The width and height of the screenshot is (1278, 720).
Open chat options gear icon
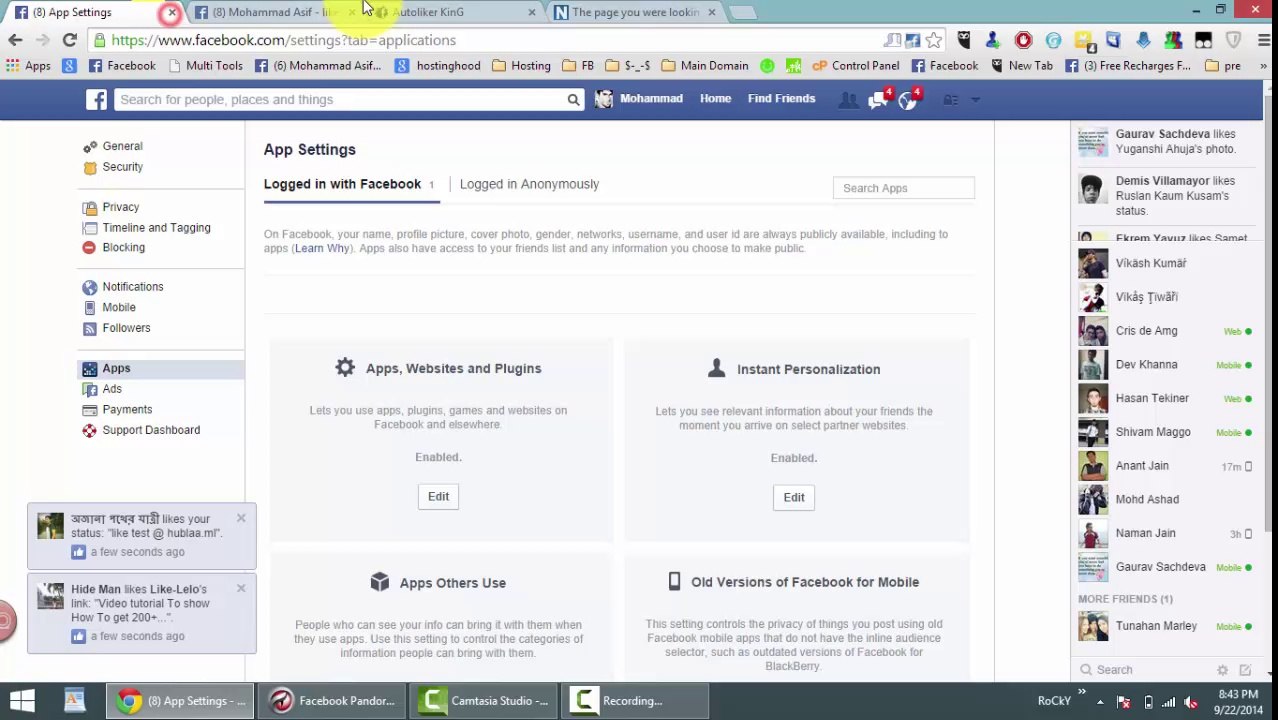tap(1222, 670)
